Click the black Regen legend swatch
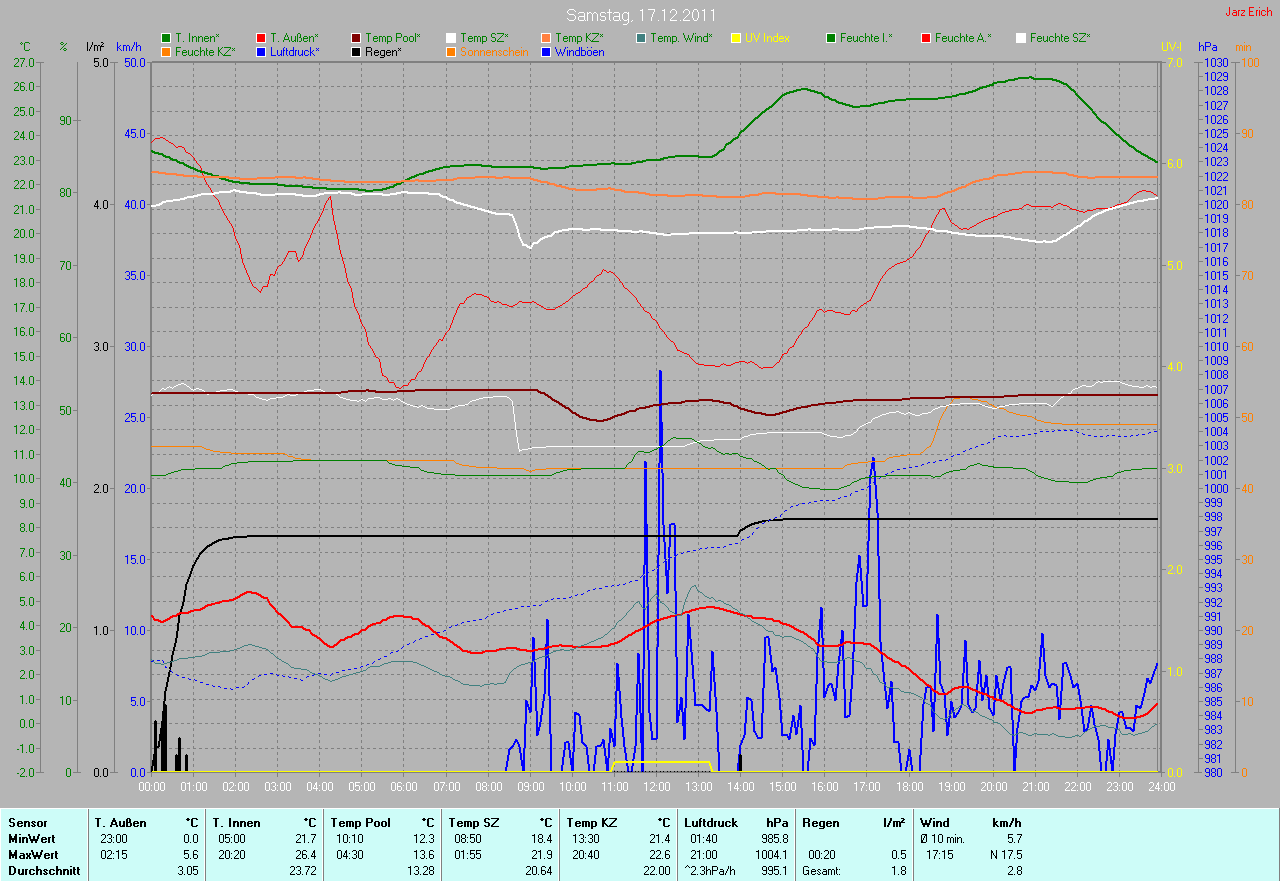1280x881 pixels. 356,51
